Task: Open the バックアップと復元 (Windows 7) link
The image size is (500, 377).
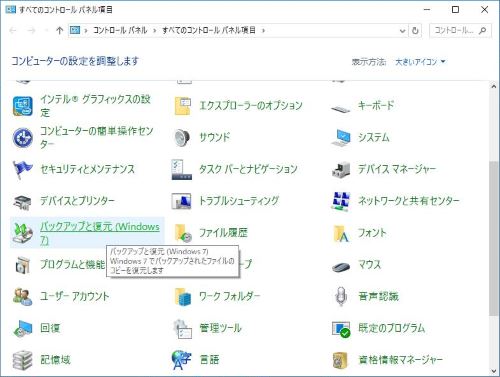Action: [99, 233]
